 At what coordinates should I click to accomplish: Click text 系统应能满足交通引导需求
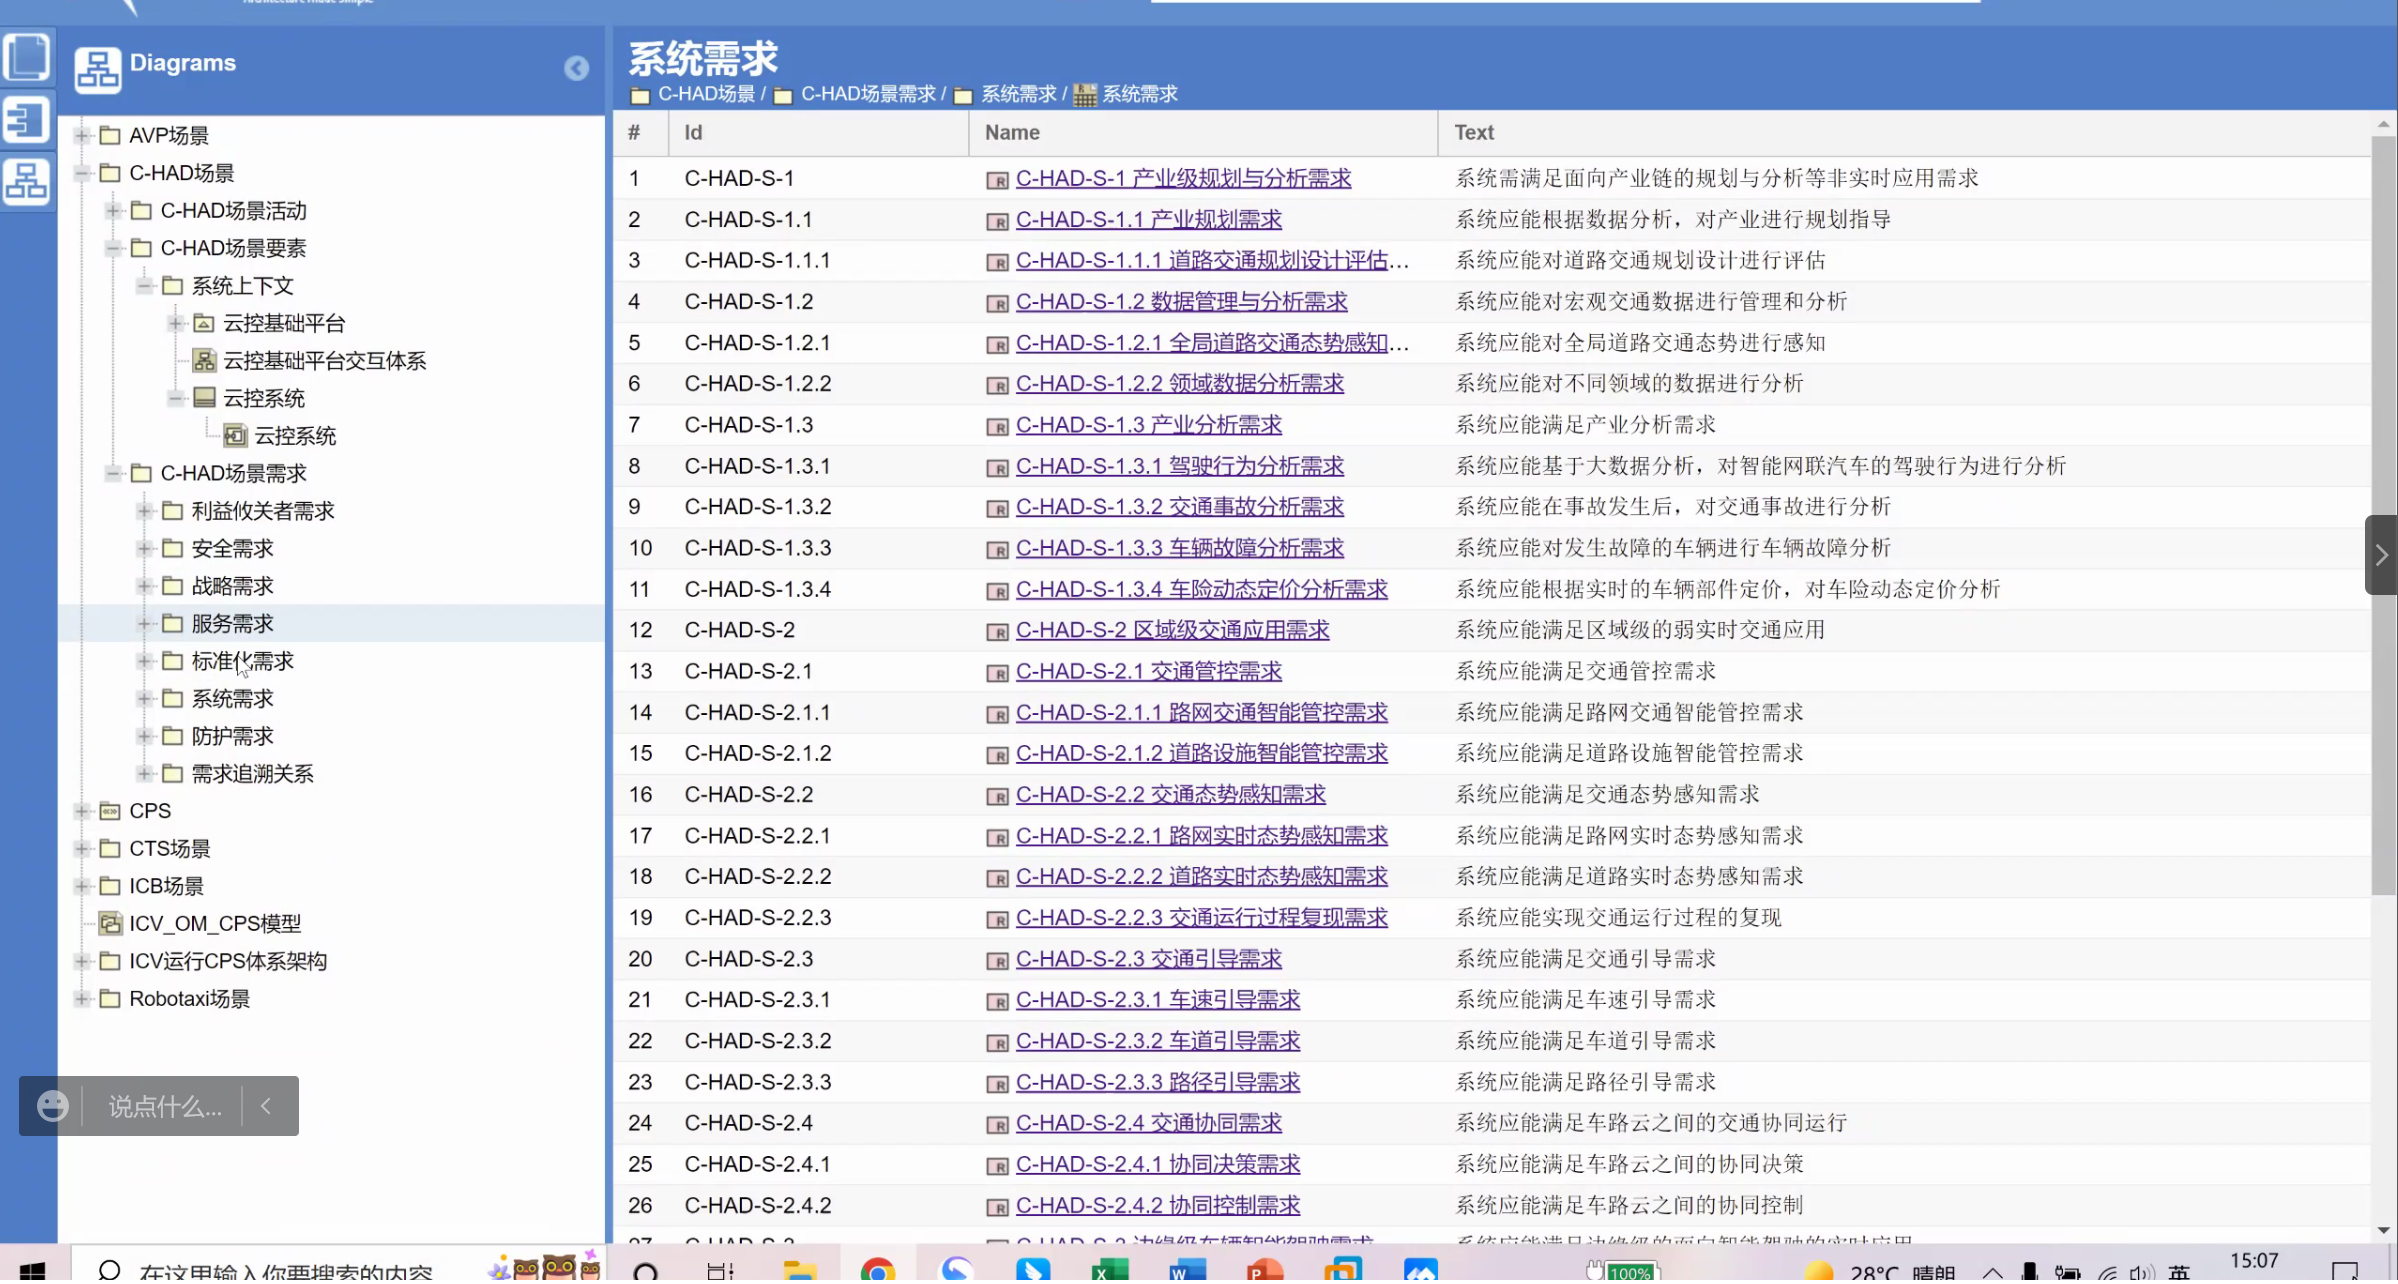1585,959
